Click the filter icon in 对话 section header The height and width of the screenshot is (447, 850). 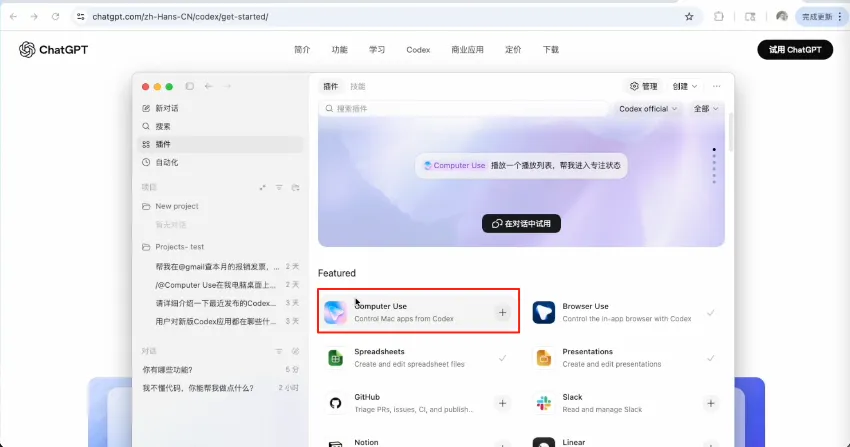(x=279, y=351)
